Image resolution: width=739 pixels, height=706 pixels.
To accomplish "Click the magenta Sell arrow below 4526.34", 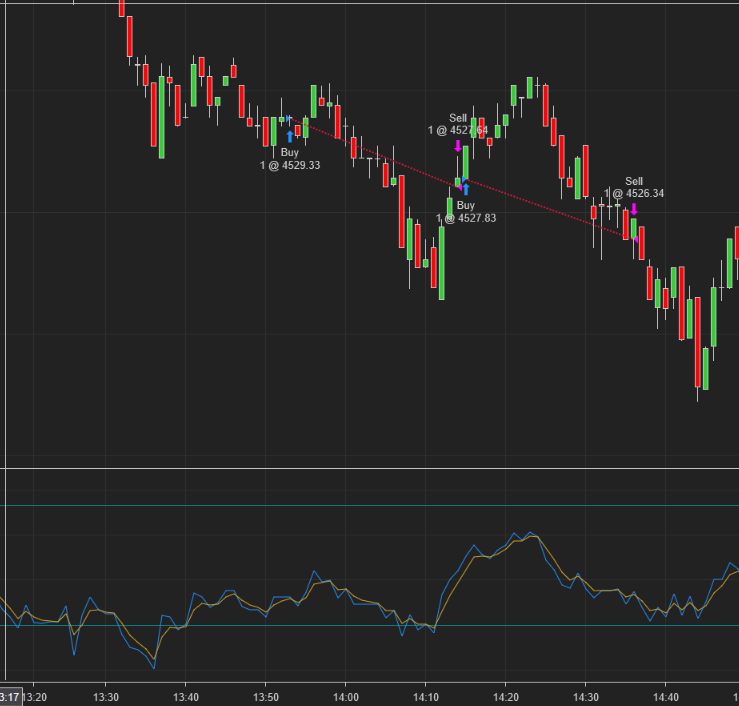I will click(634, 209).
